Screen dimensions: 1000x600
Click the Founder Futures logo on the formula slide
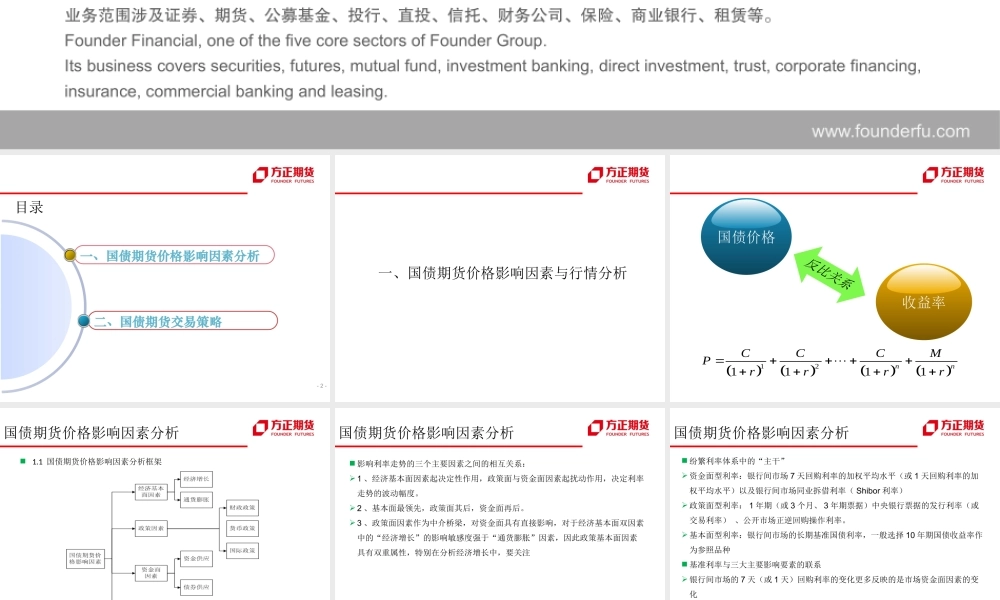pos(952,174)
